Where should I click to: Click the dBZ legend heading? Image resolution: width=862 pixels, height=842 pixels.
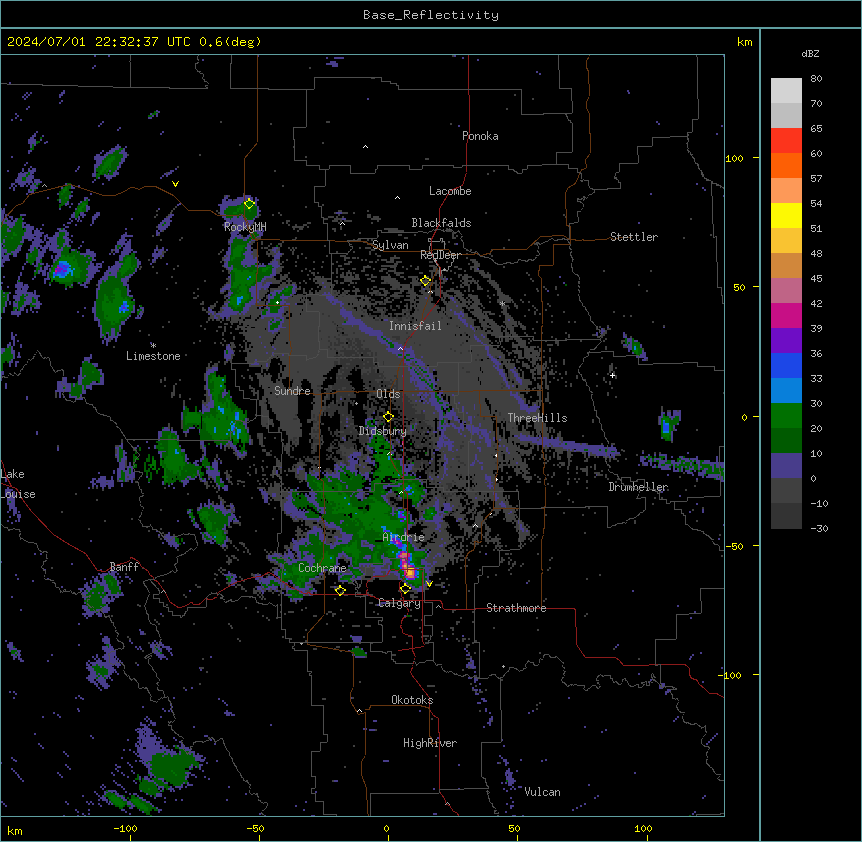point(810,53)
